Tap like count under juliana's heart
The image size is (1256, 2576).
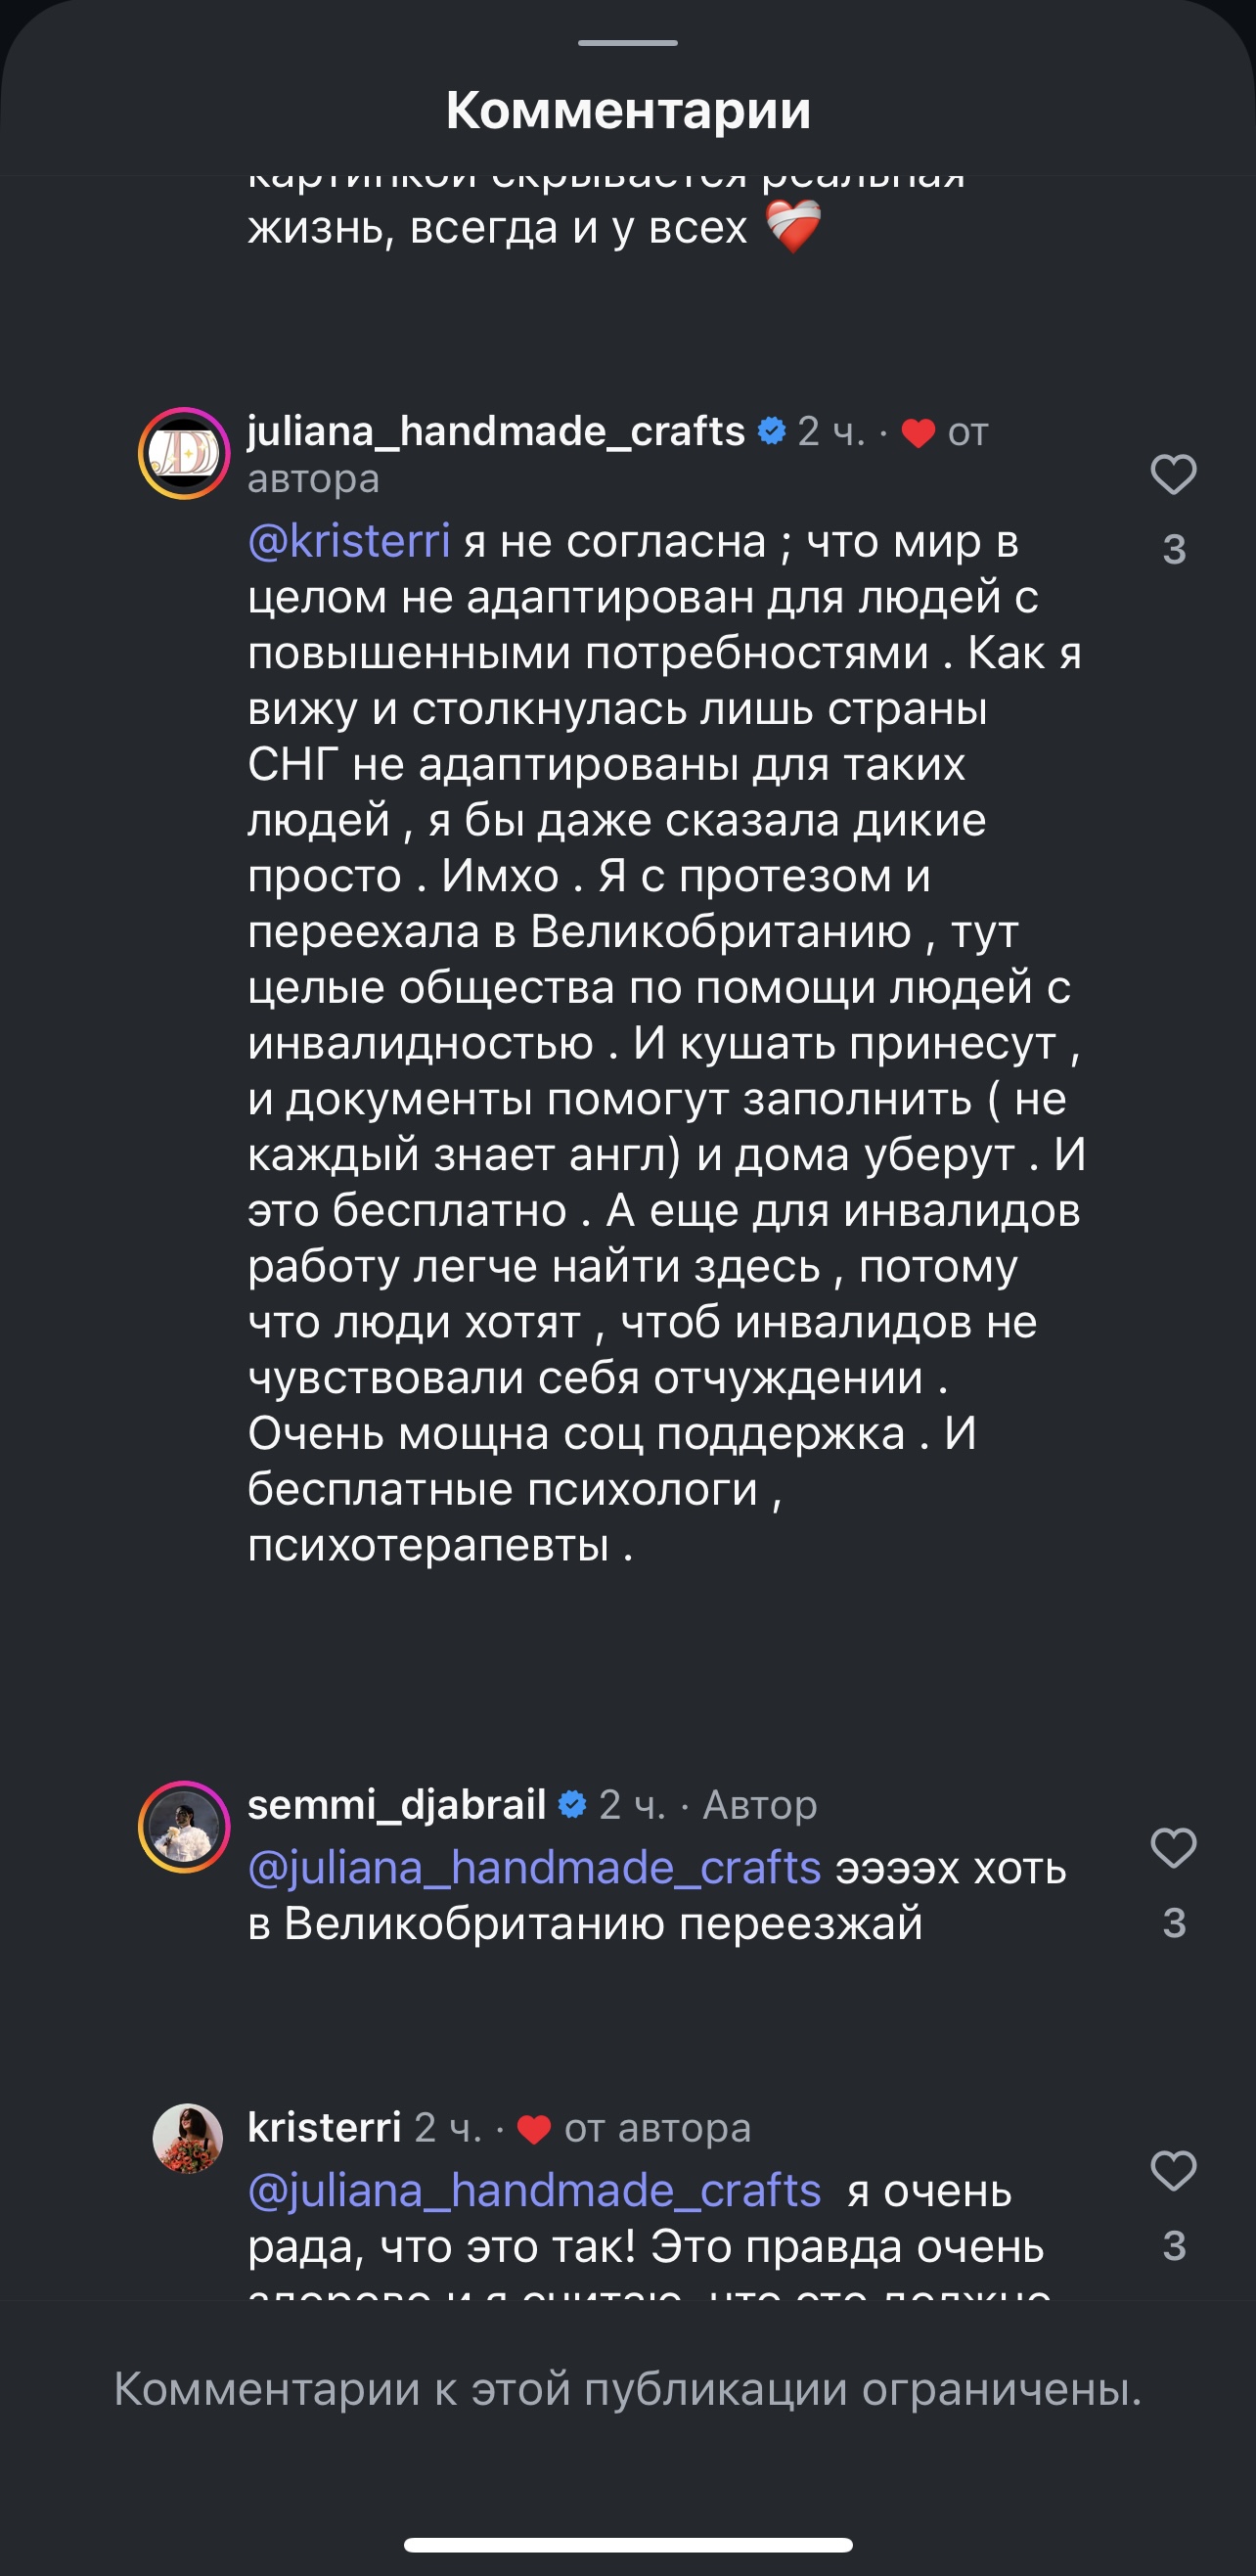pyautogui.click(x=1174, y=549)
